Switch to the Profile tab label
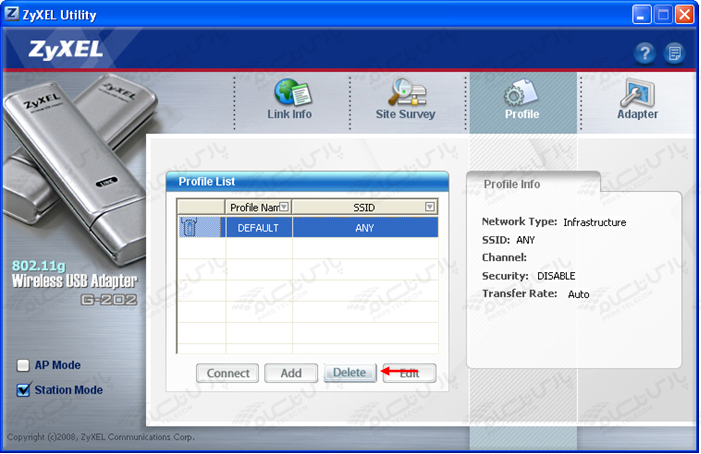The image size is (701, 454). (522, 114)
